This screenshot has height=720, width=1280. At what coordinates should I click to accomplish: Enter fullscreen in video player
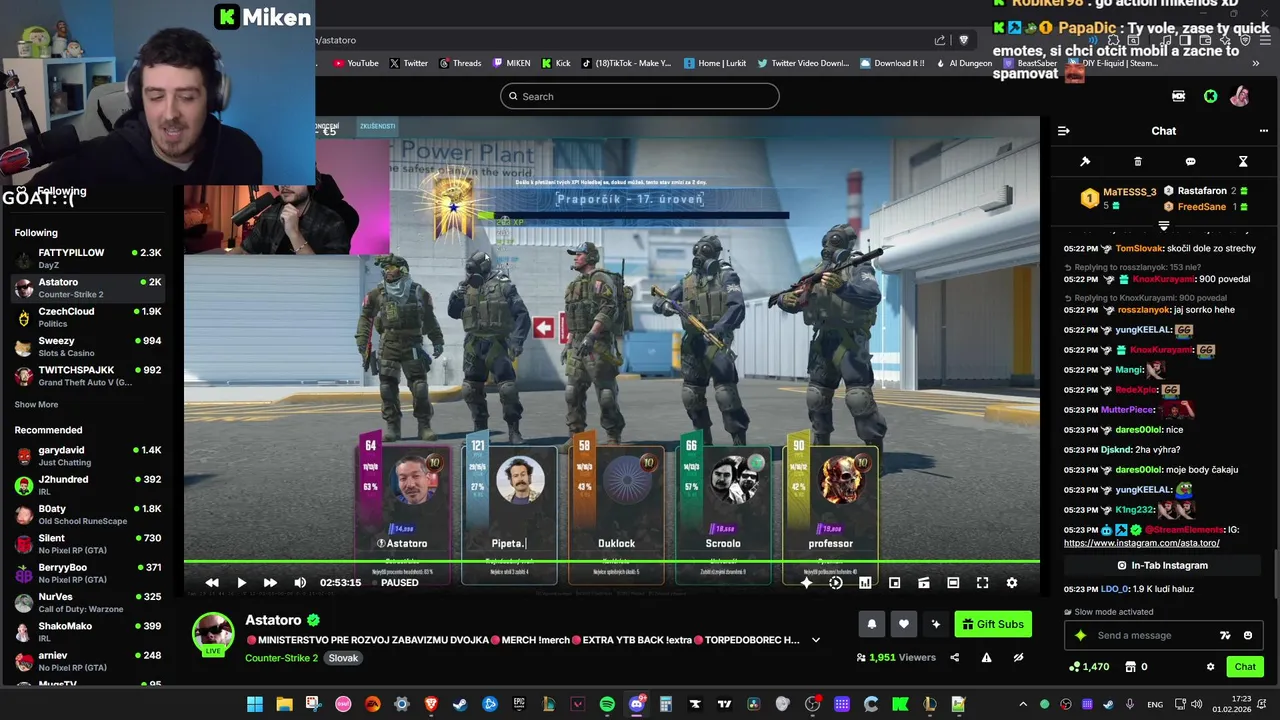[x=982, y=583]
